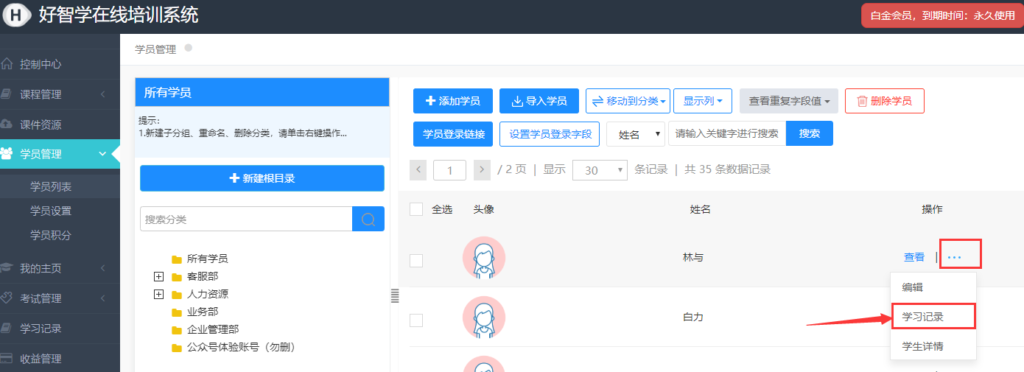Click the 搜索分类 input field

246,219
